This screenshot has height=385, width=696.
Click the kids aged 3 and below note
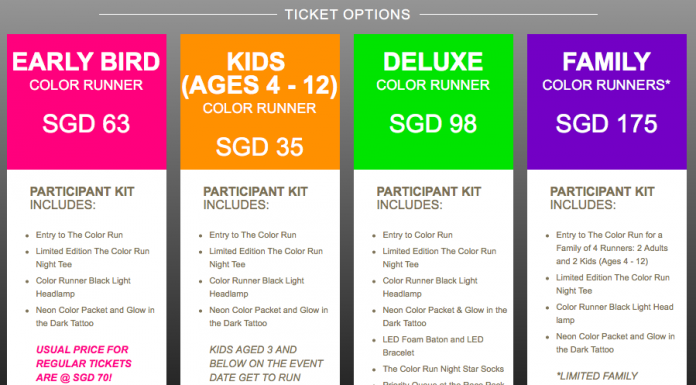coord(266,364)
